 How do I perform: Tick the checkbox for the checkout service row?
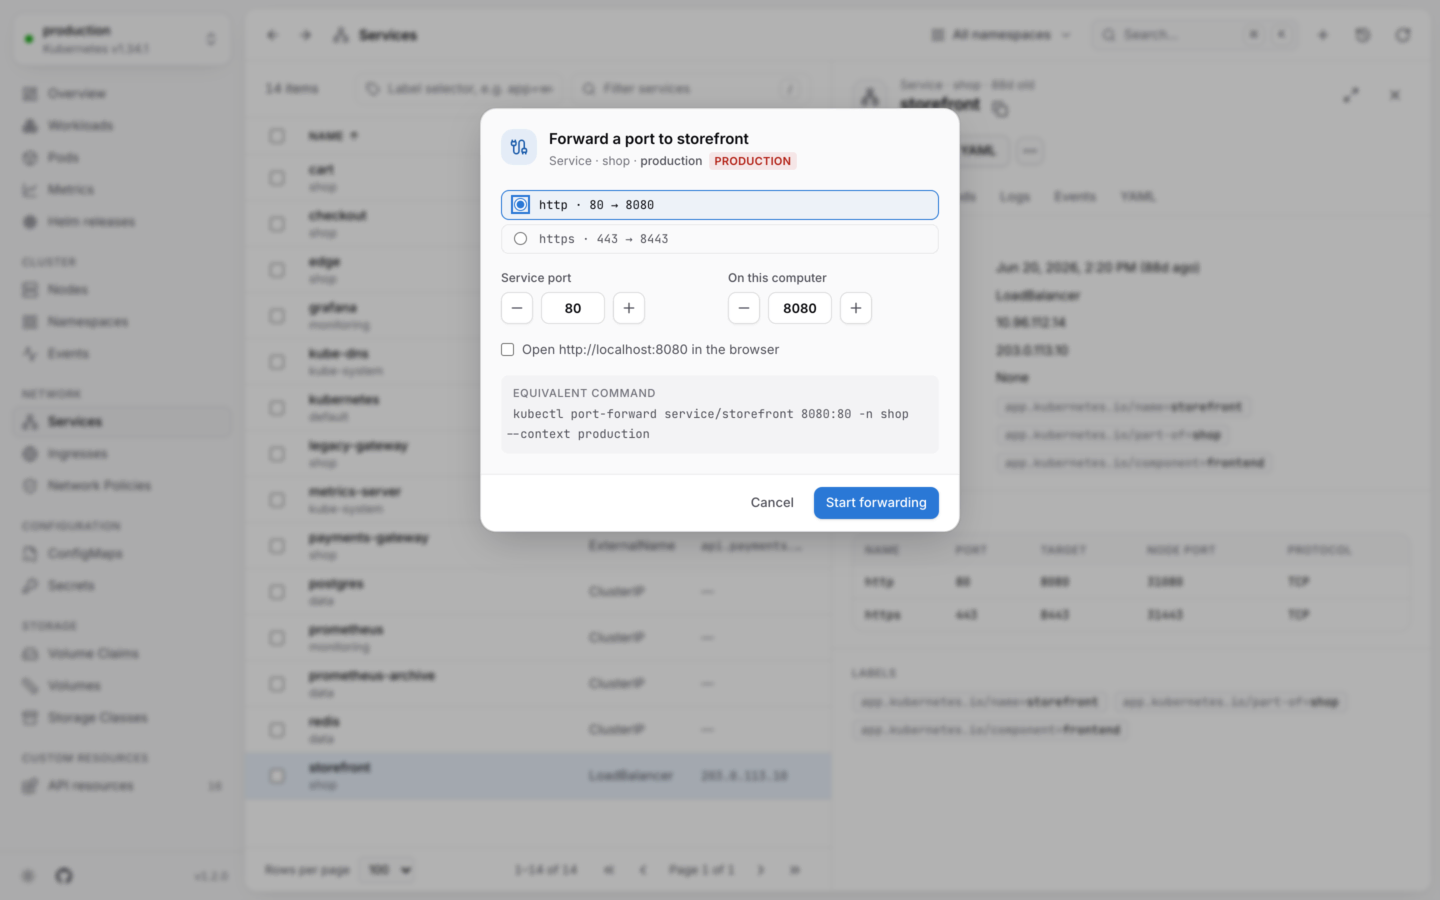pos(277,224)
